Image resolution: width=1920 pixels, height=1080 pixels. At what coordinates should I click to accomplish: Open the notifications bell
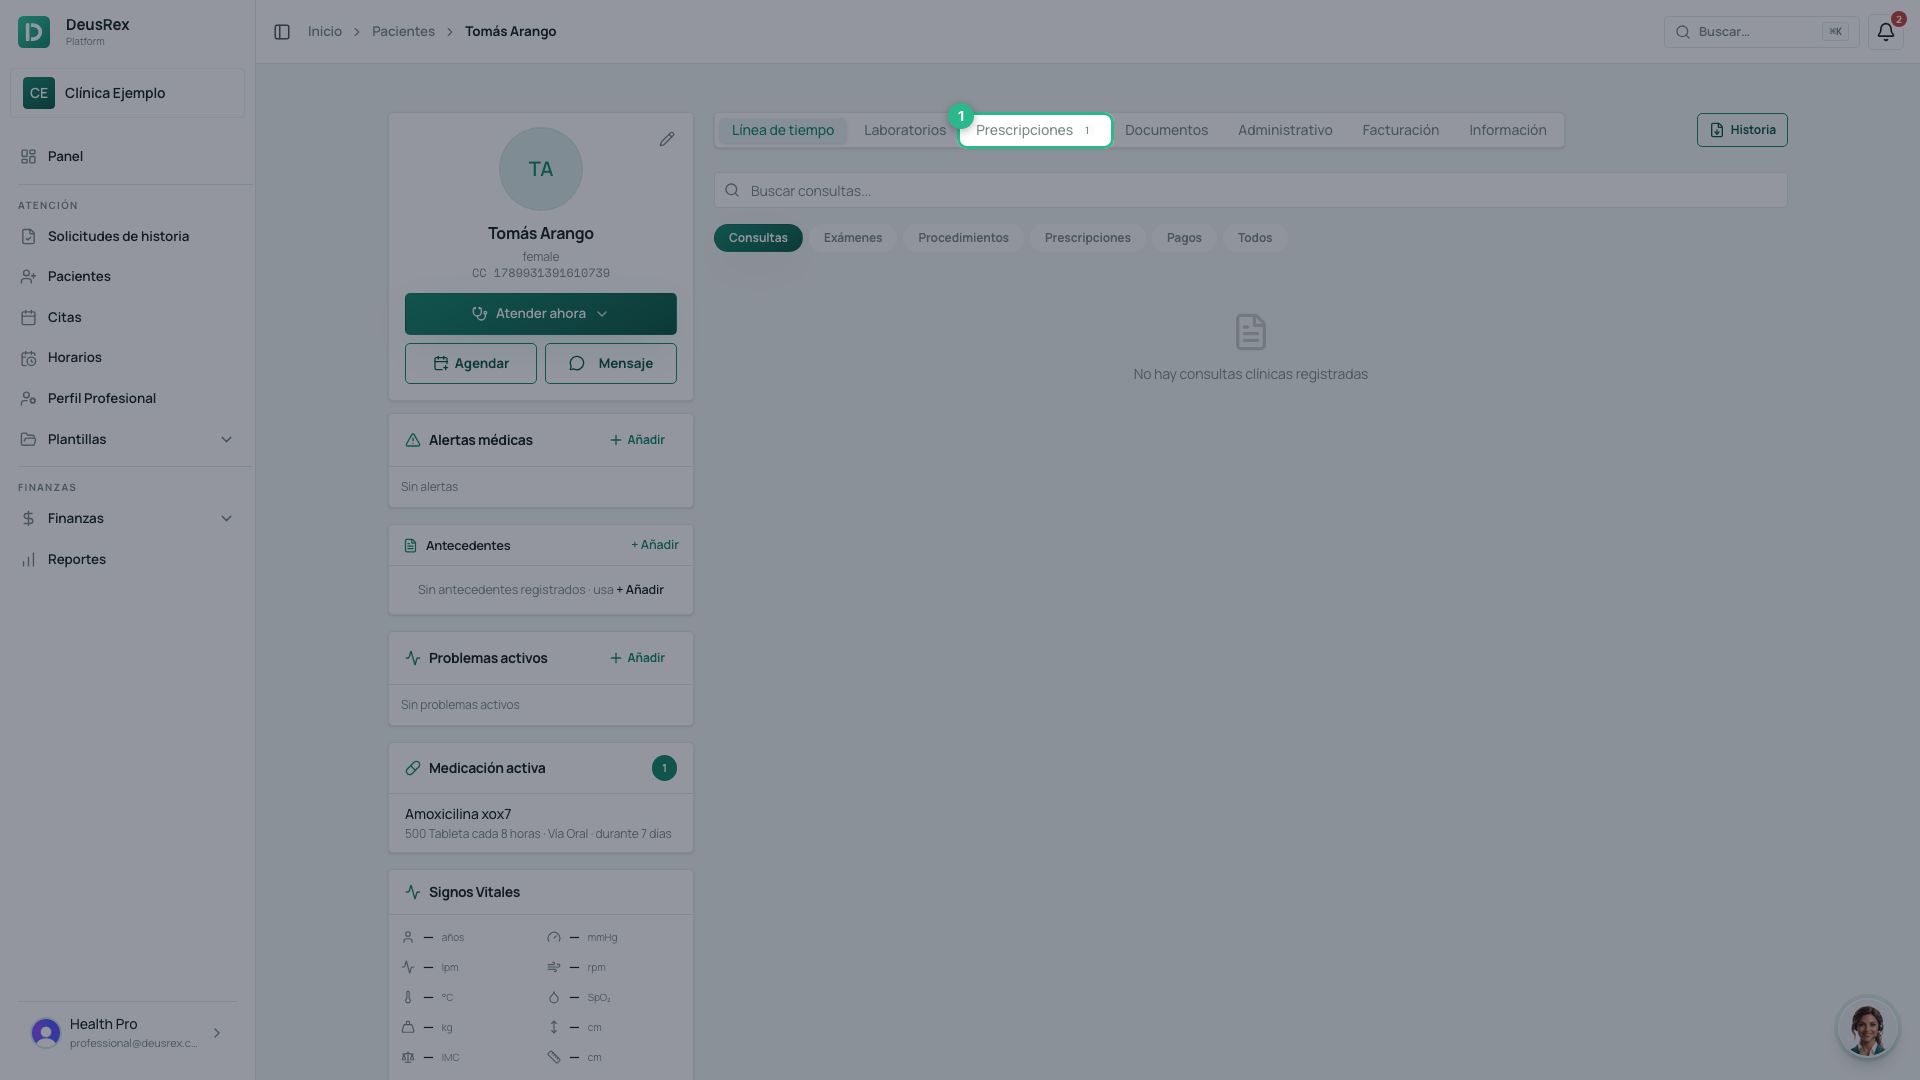click(x=1885, y=32)
